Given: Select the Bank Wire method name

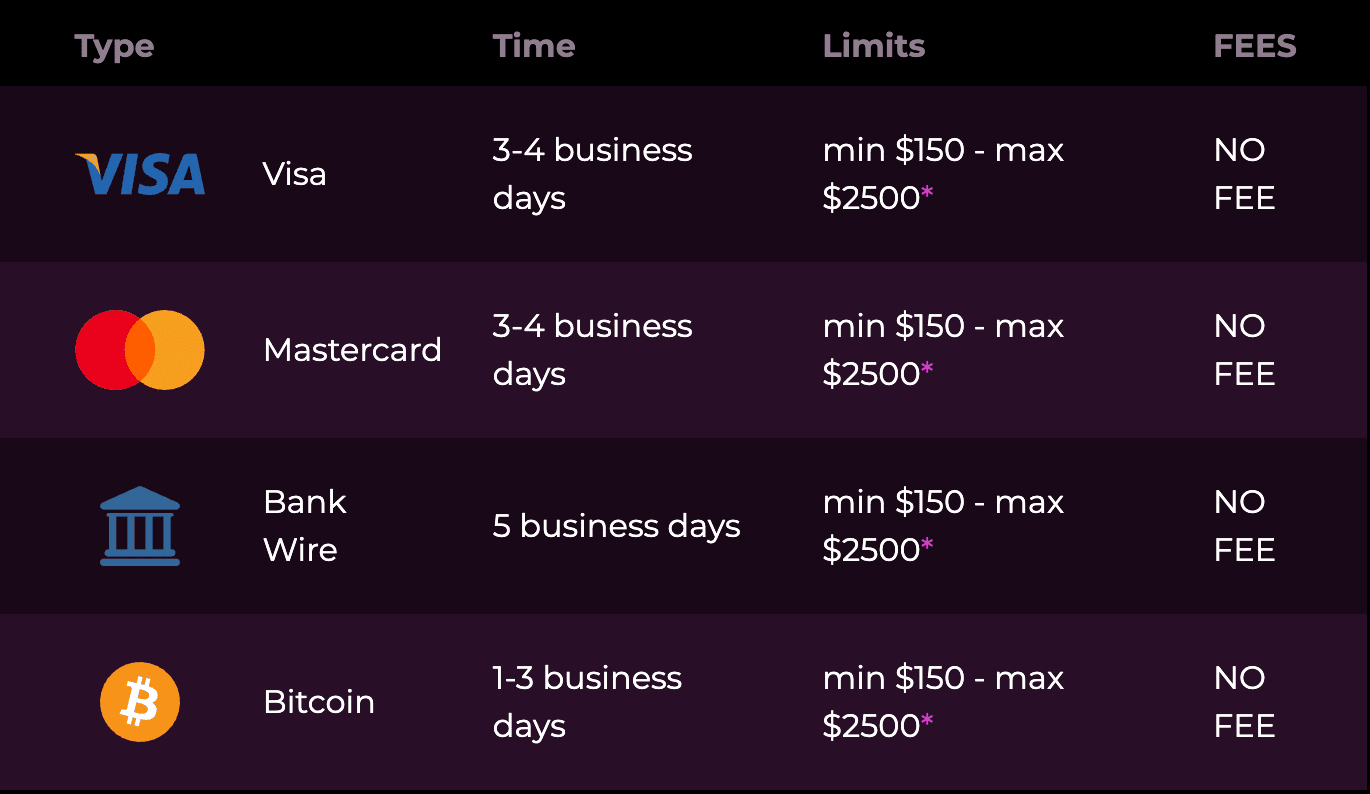Looking at the screenshot, I should (x=305, y=526).
